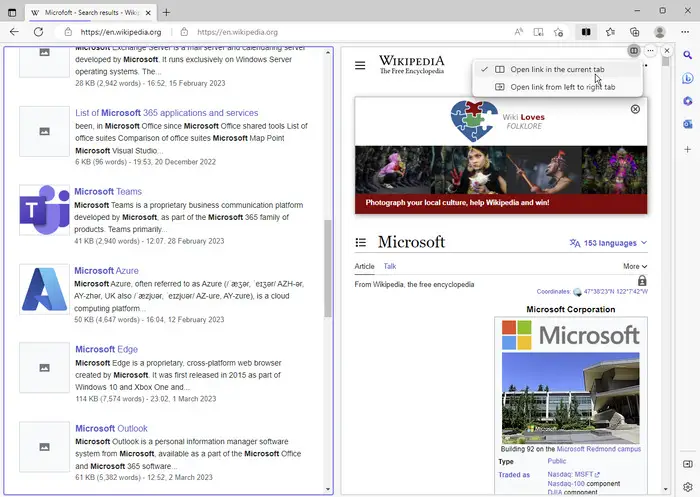This screenshot has height=497, width=700.
Task: Add page to favorites star icon
Action: 558,32
